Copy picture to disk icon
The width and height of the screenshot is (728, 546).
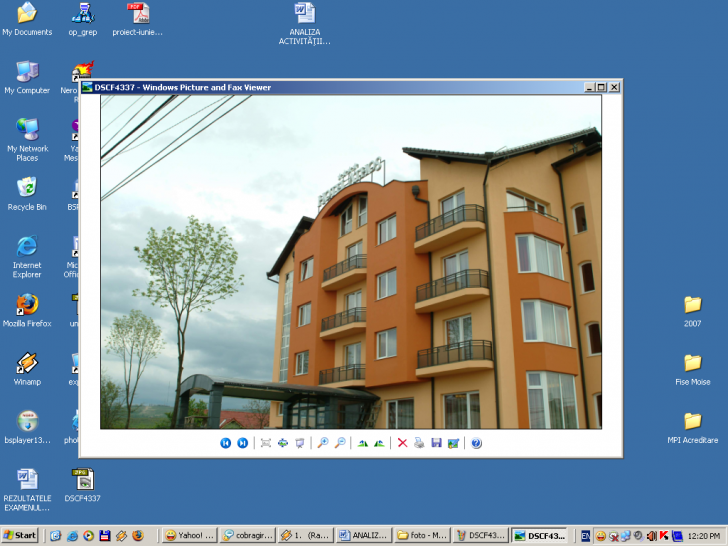coord(436,443)
